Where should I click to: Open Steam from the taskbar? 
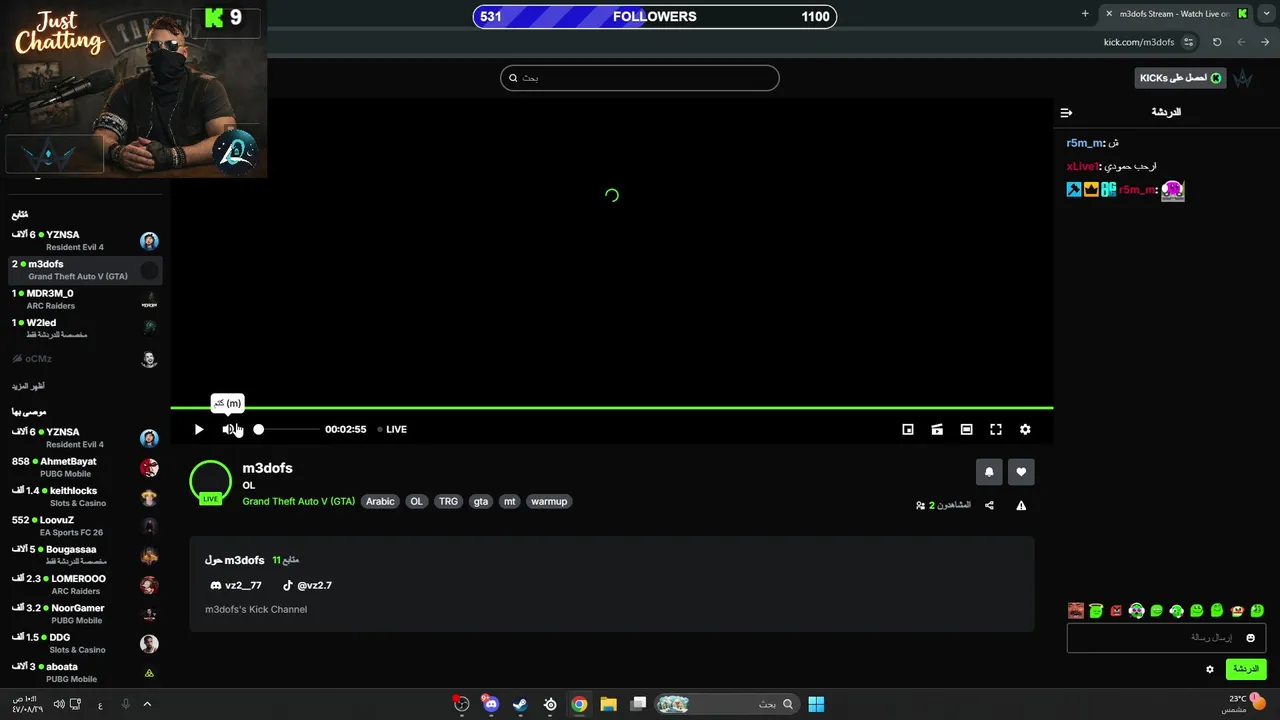tap(520, 704)
